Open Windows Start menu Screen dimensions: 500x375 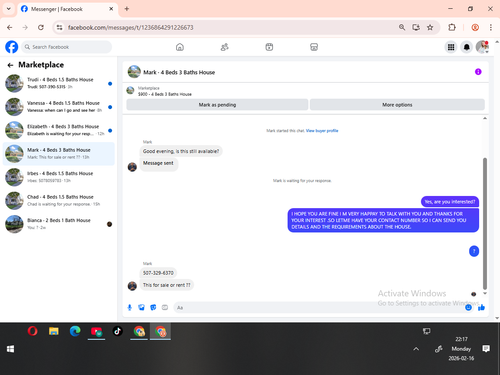click(10, 349)
